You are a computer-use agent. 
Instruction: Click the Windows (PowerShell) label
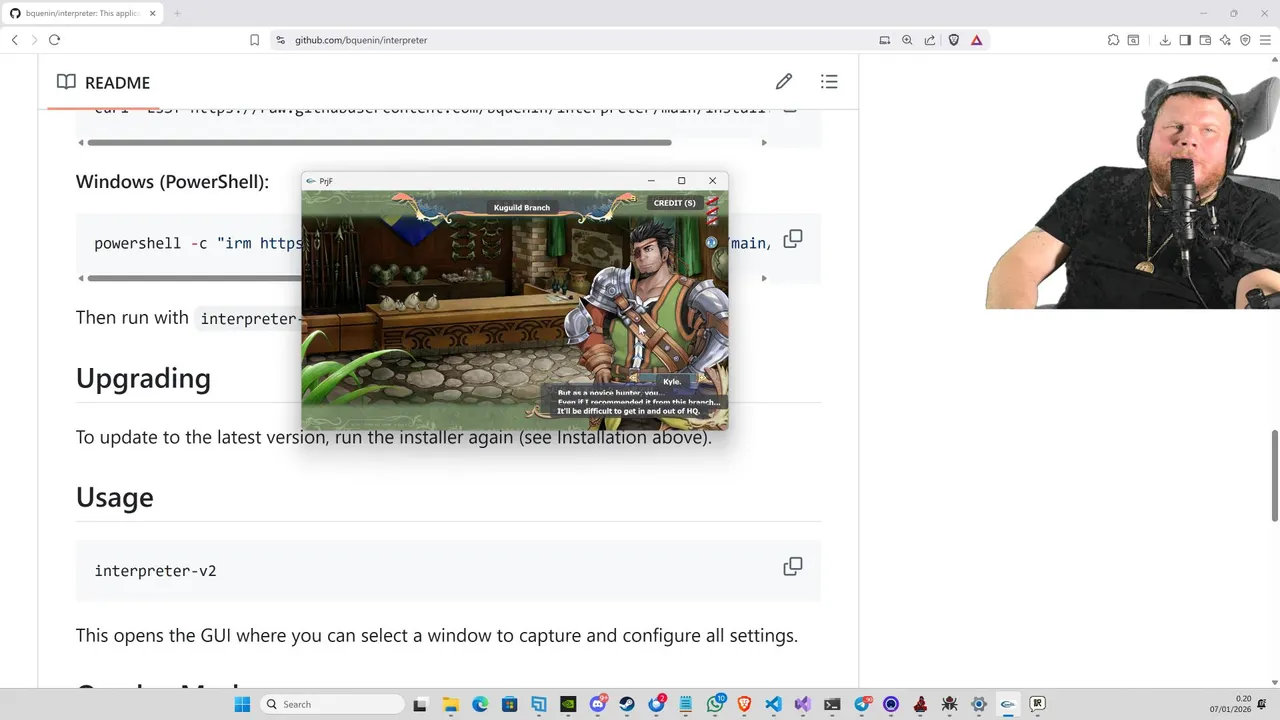click(x=172, y=182)
